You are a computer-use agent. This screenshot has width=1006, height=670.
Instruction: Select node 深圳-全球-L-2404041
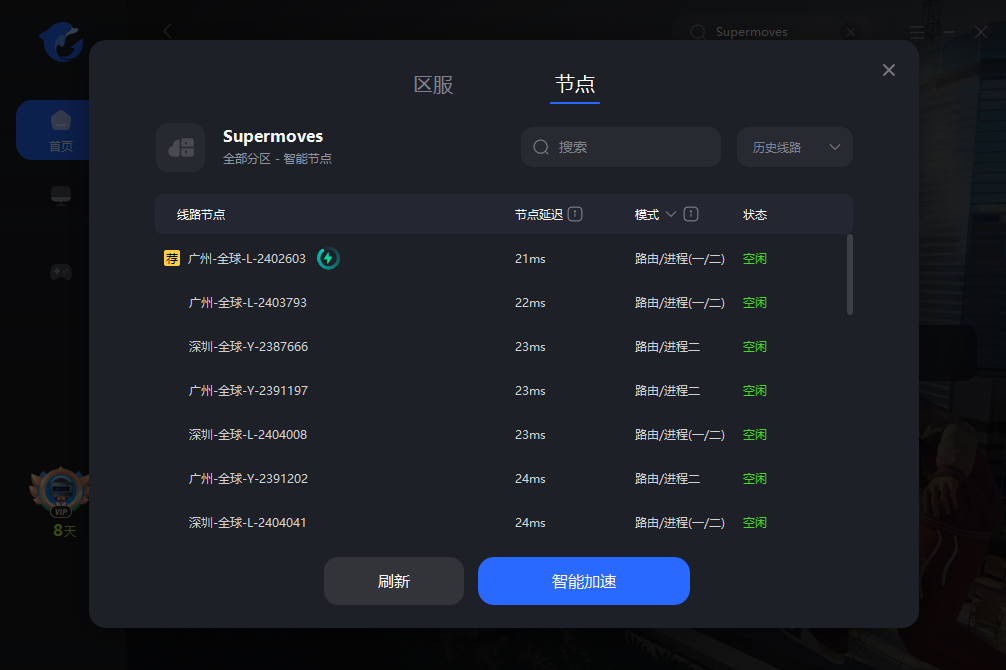503,522
